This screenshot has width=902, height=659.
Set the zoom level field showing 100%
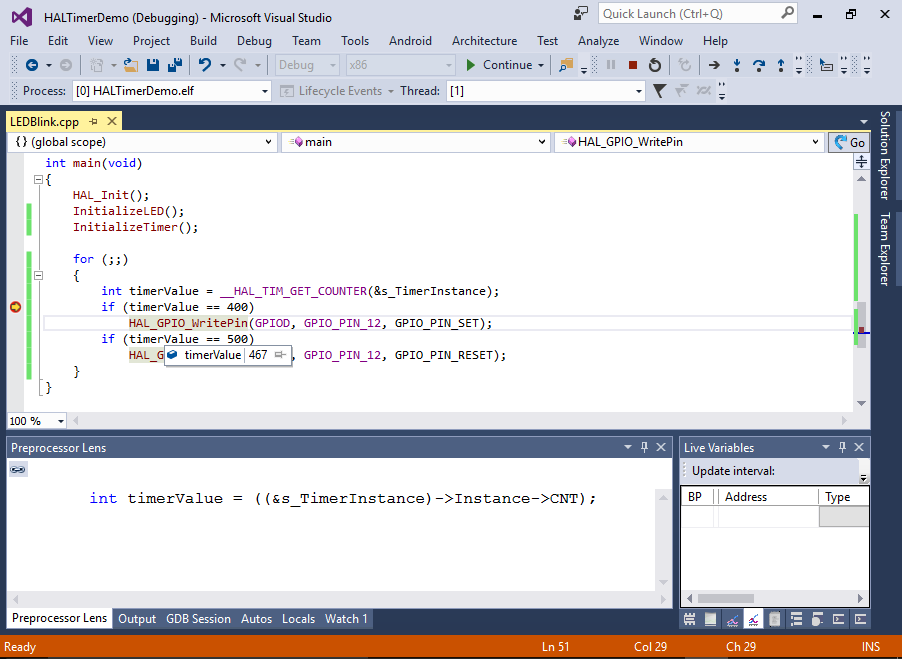(30, 420)
